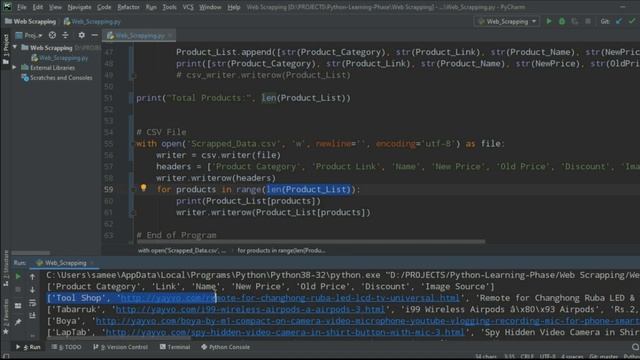Click the Web Scrapping breadcrumb in navigation bar
640x360 pixels.
31,21
